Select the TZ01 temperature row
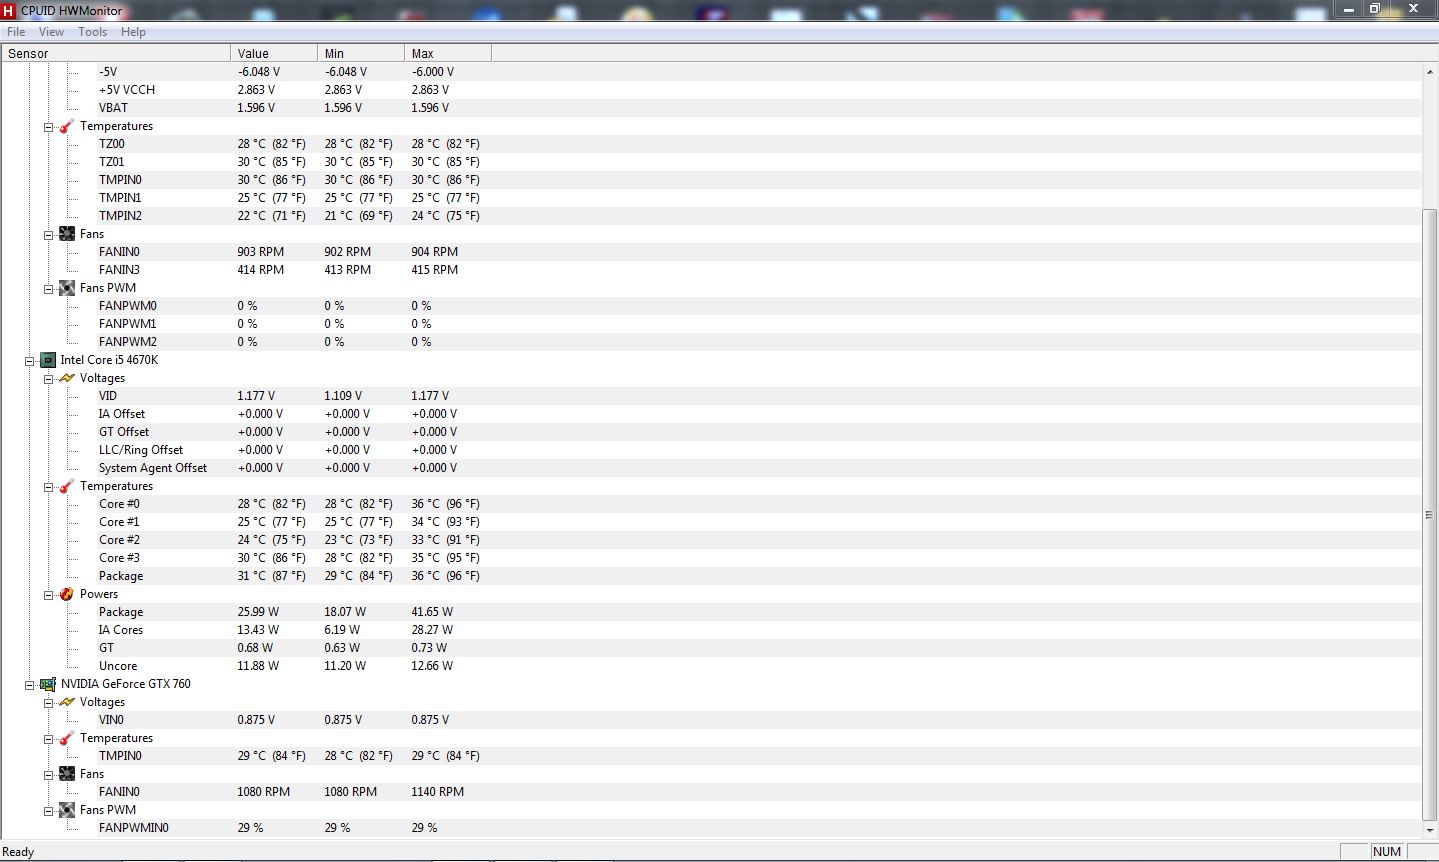The height and width of the screenshot is (862, 1439). 711,162
